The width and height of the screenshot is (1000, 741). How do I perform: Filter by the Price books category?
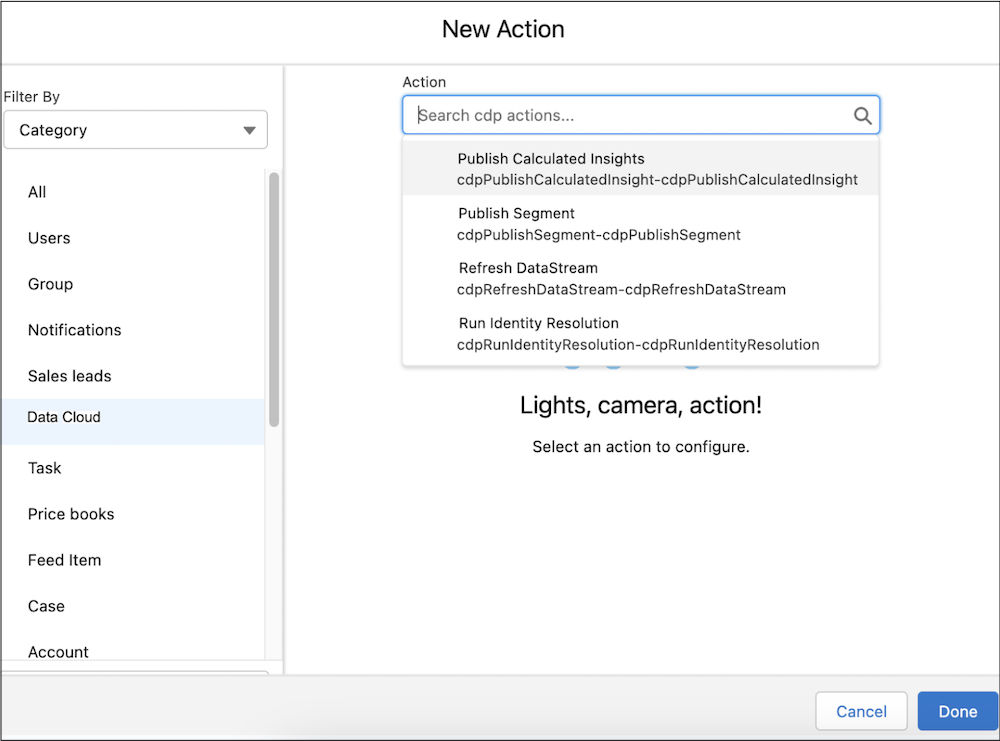133,514
